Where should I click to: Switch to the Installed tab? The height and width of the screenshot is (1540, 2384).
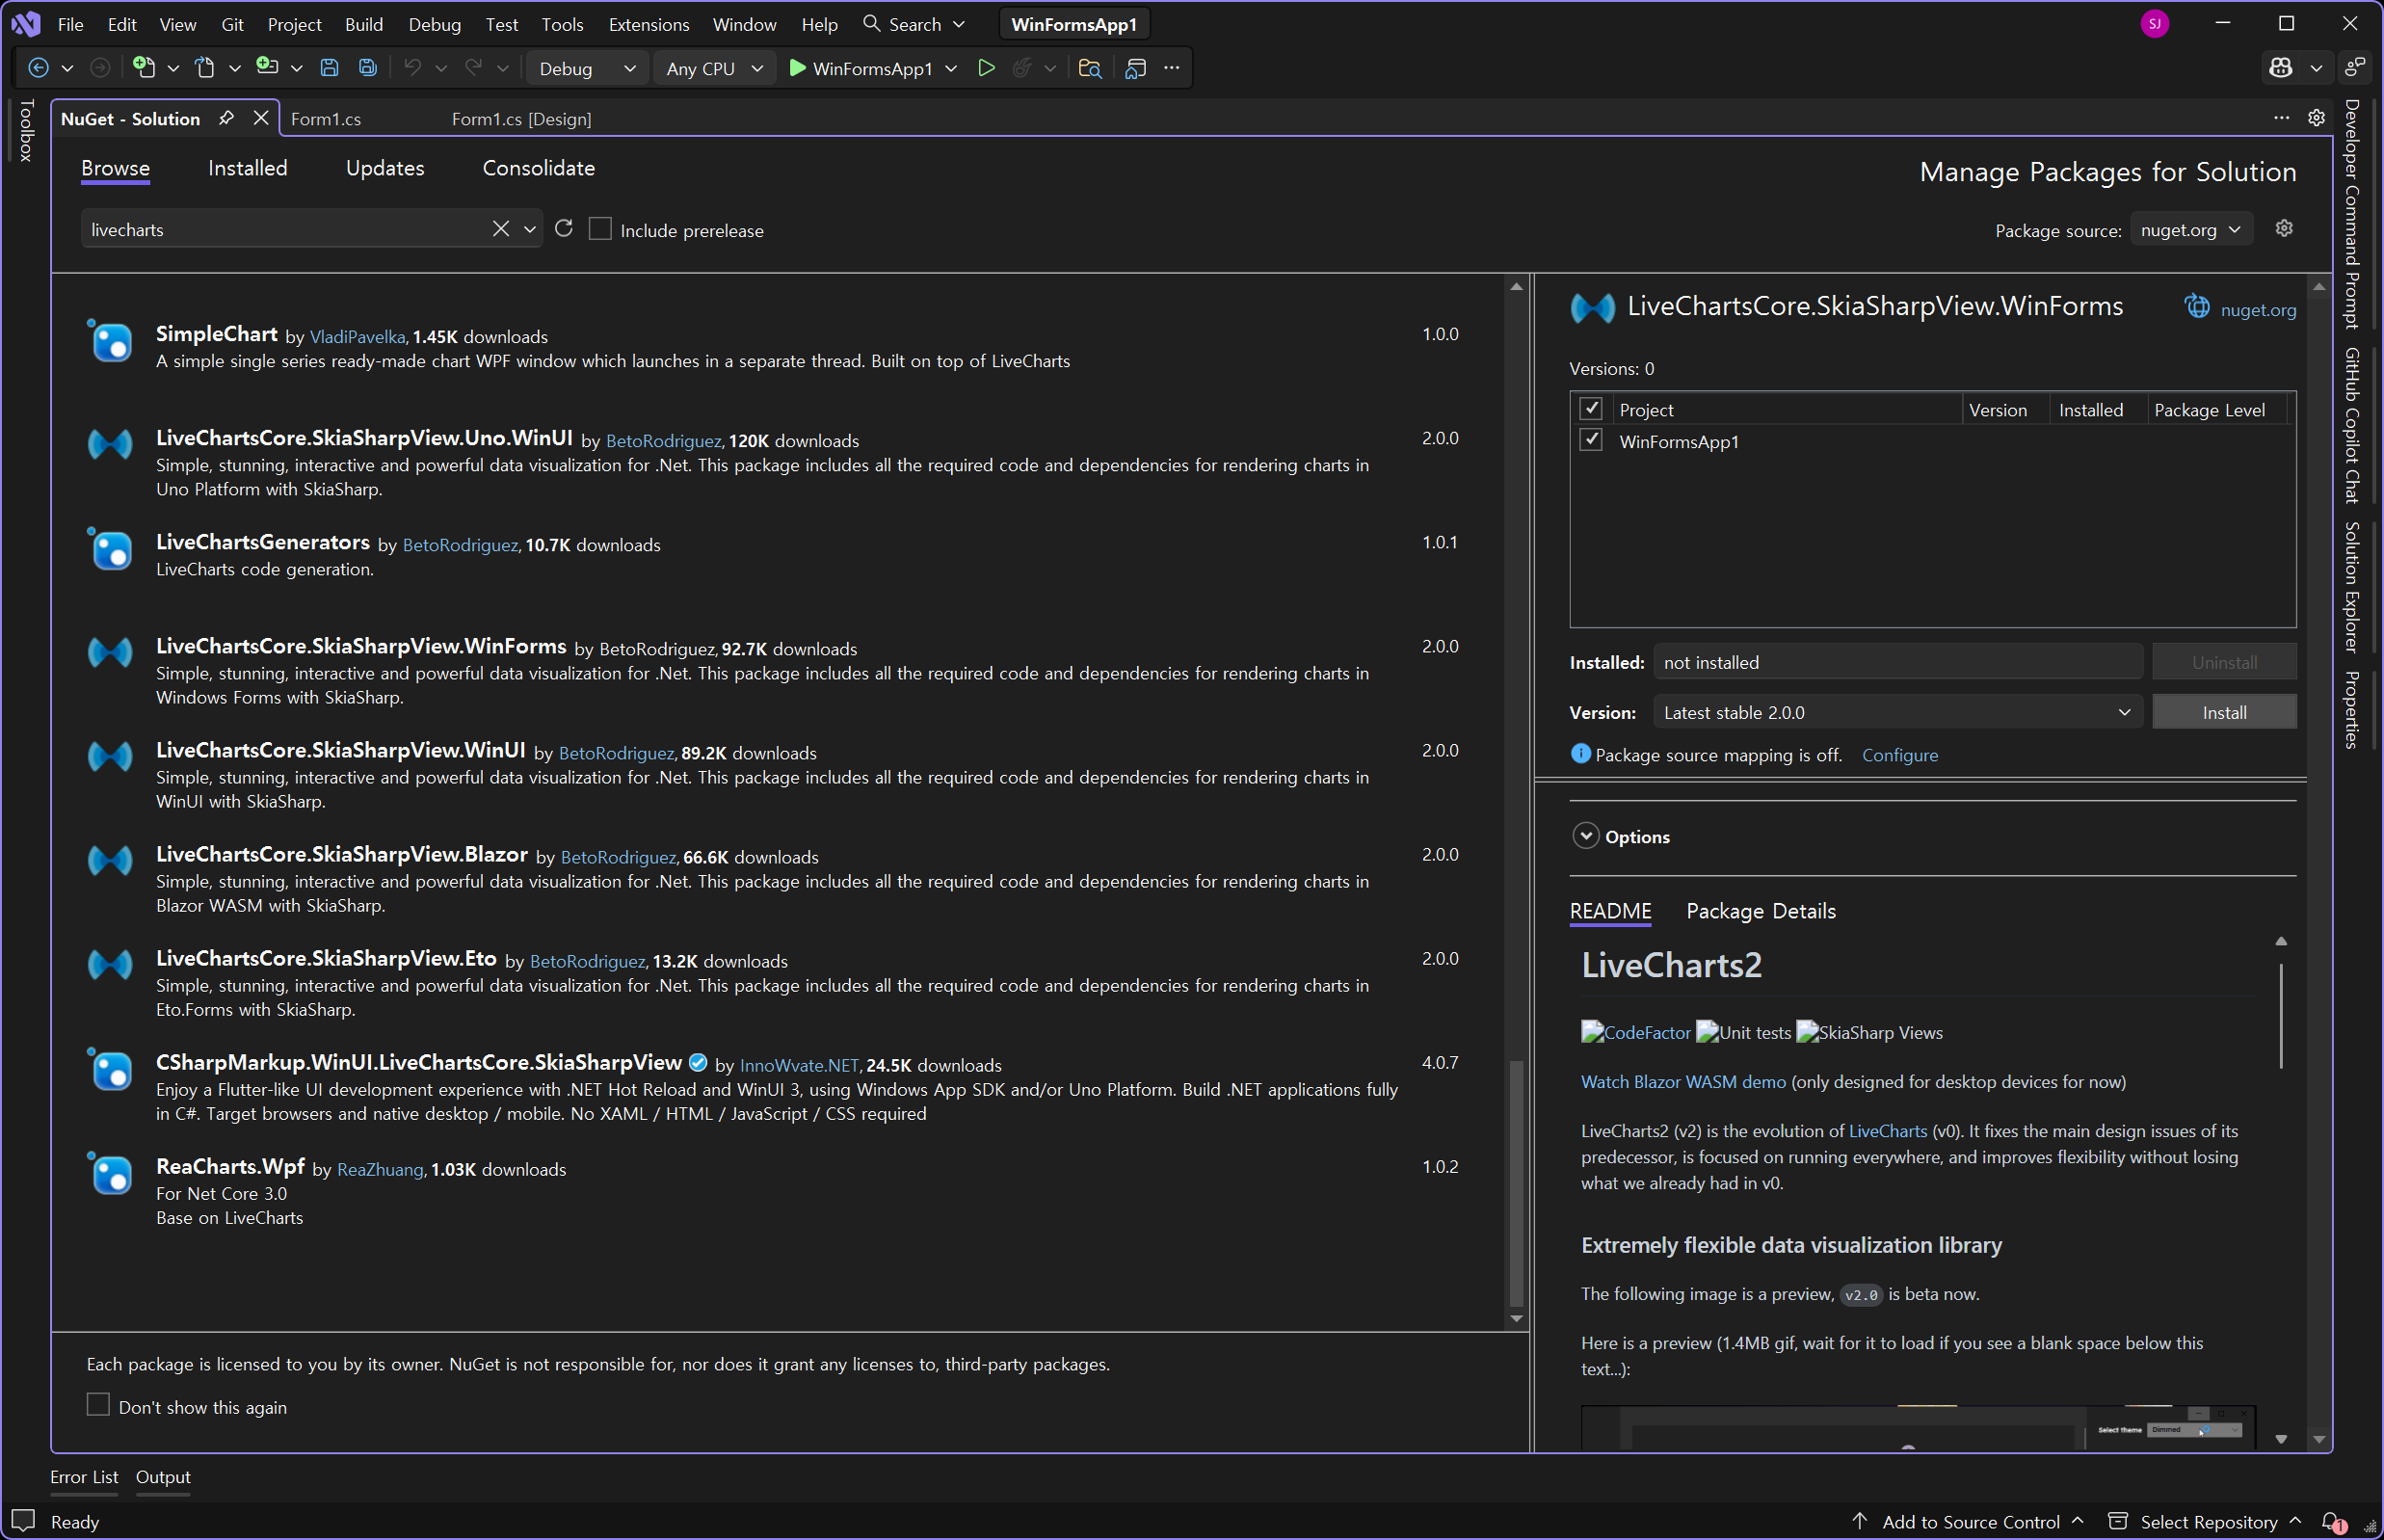pyautogui.click(x=247, y=168)
